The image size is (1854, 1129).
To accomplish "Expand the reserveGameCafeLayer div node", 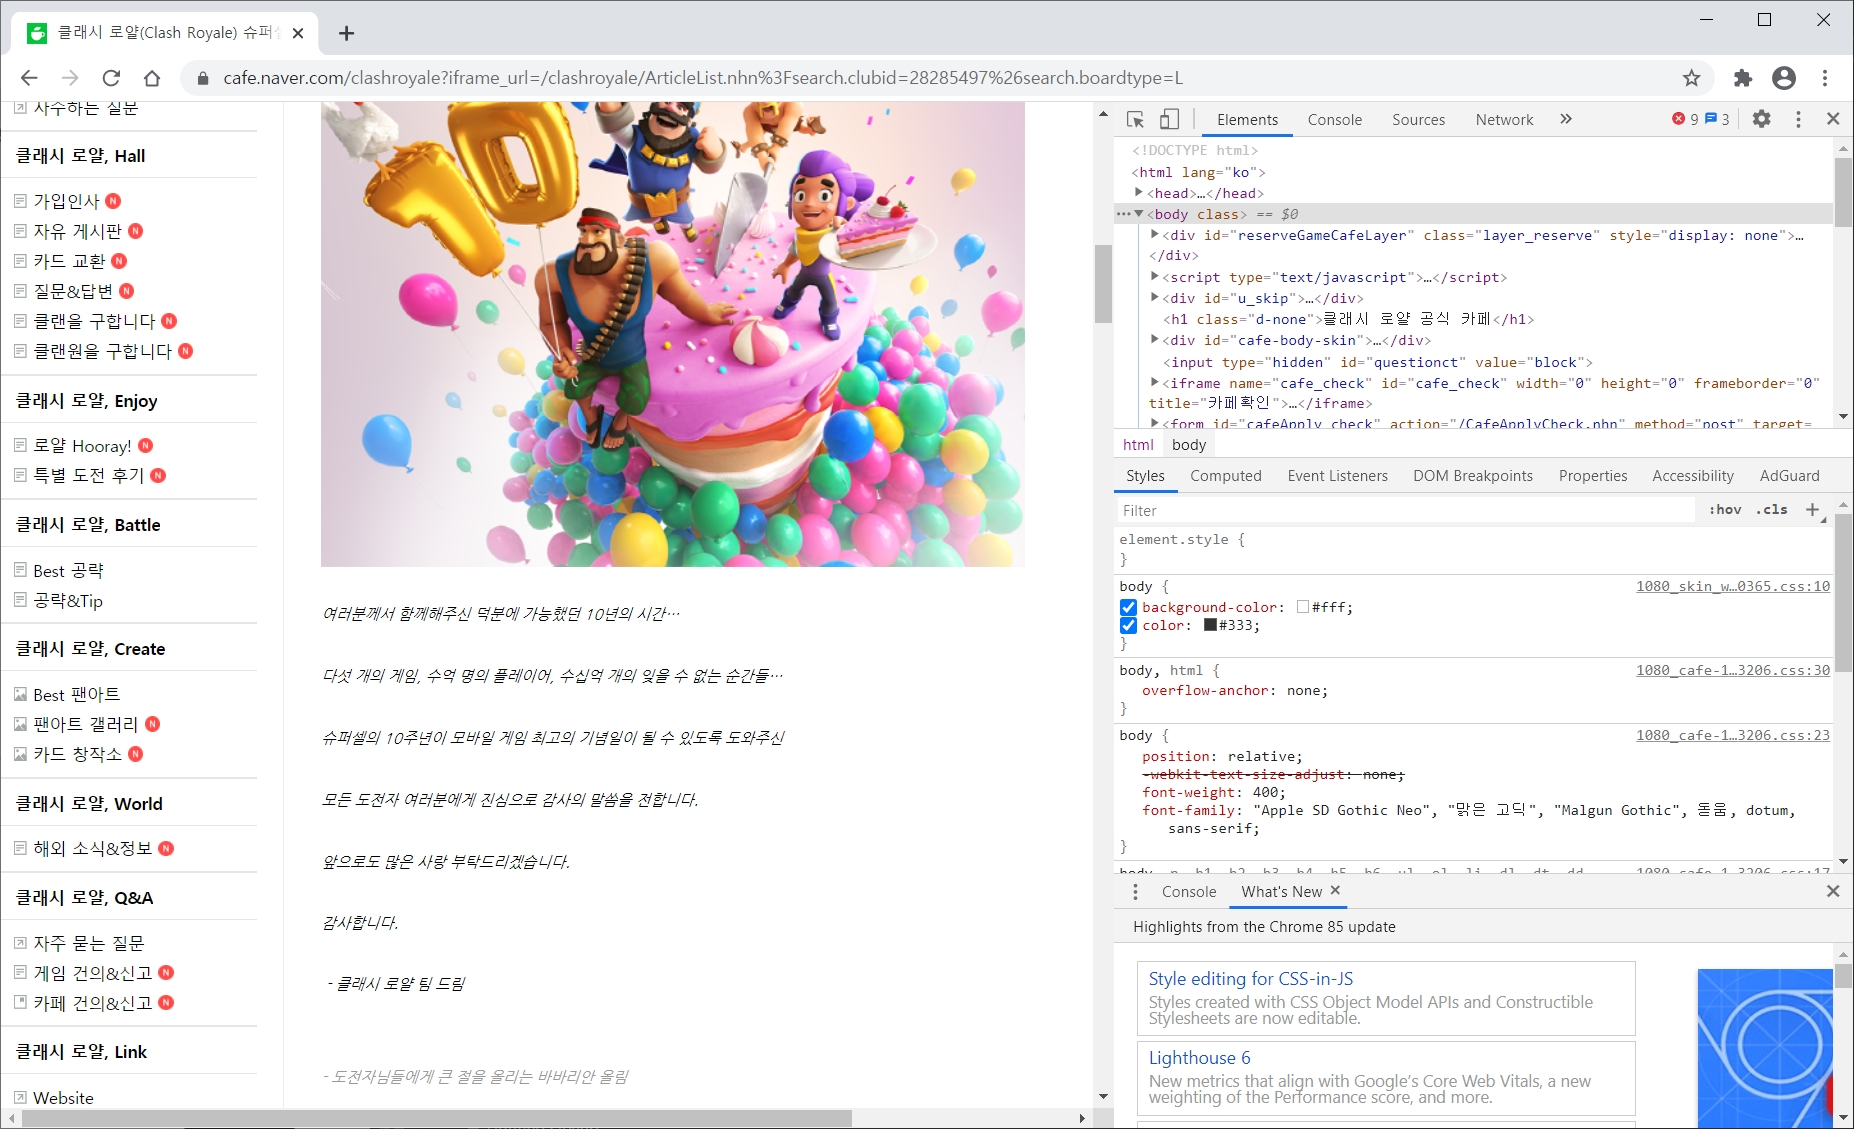I will click(x=1154, y=235).
